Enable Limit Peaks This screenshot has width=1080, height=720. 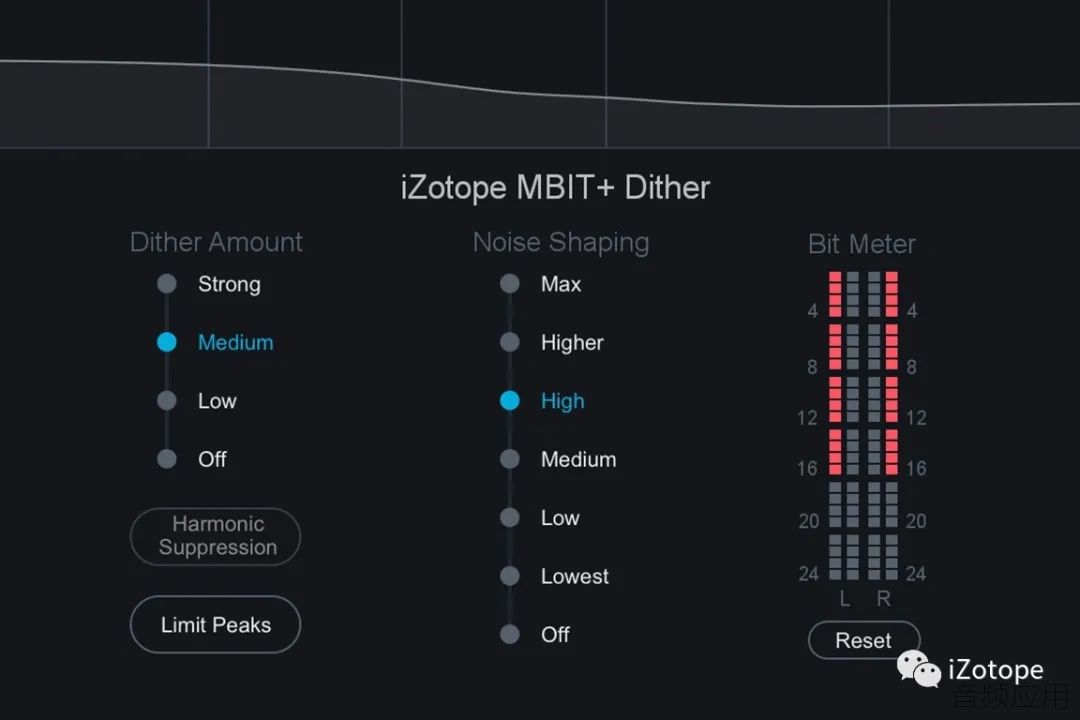tap(216, 624)
